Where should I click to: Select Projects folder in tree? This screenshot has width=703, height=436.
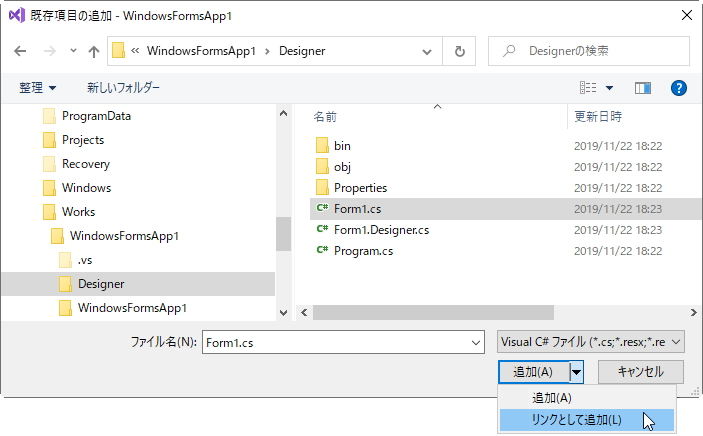(74, 140)
